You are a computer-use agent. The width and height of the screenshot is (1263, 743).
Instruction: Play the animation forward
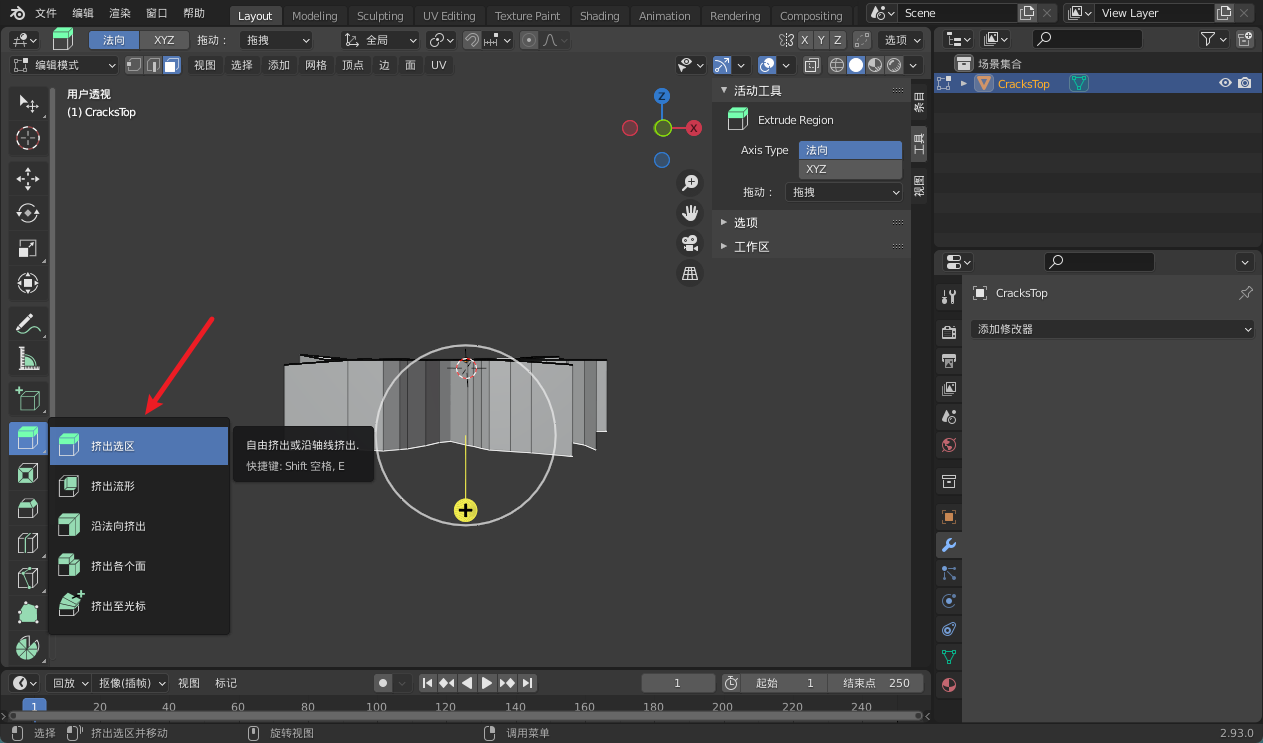click(487, 683)
